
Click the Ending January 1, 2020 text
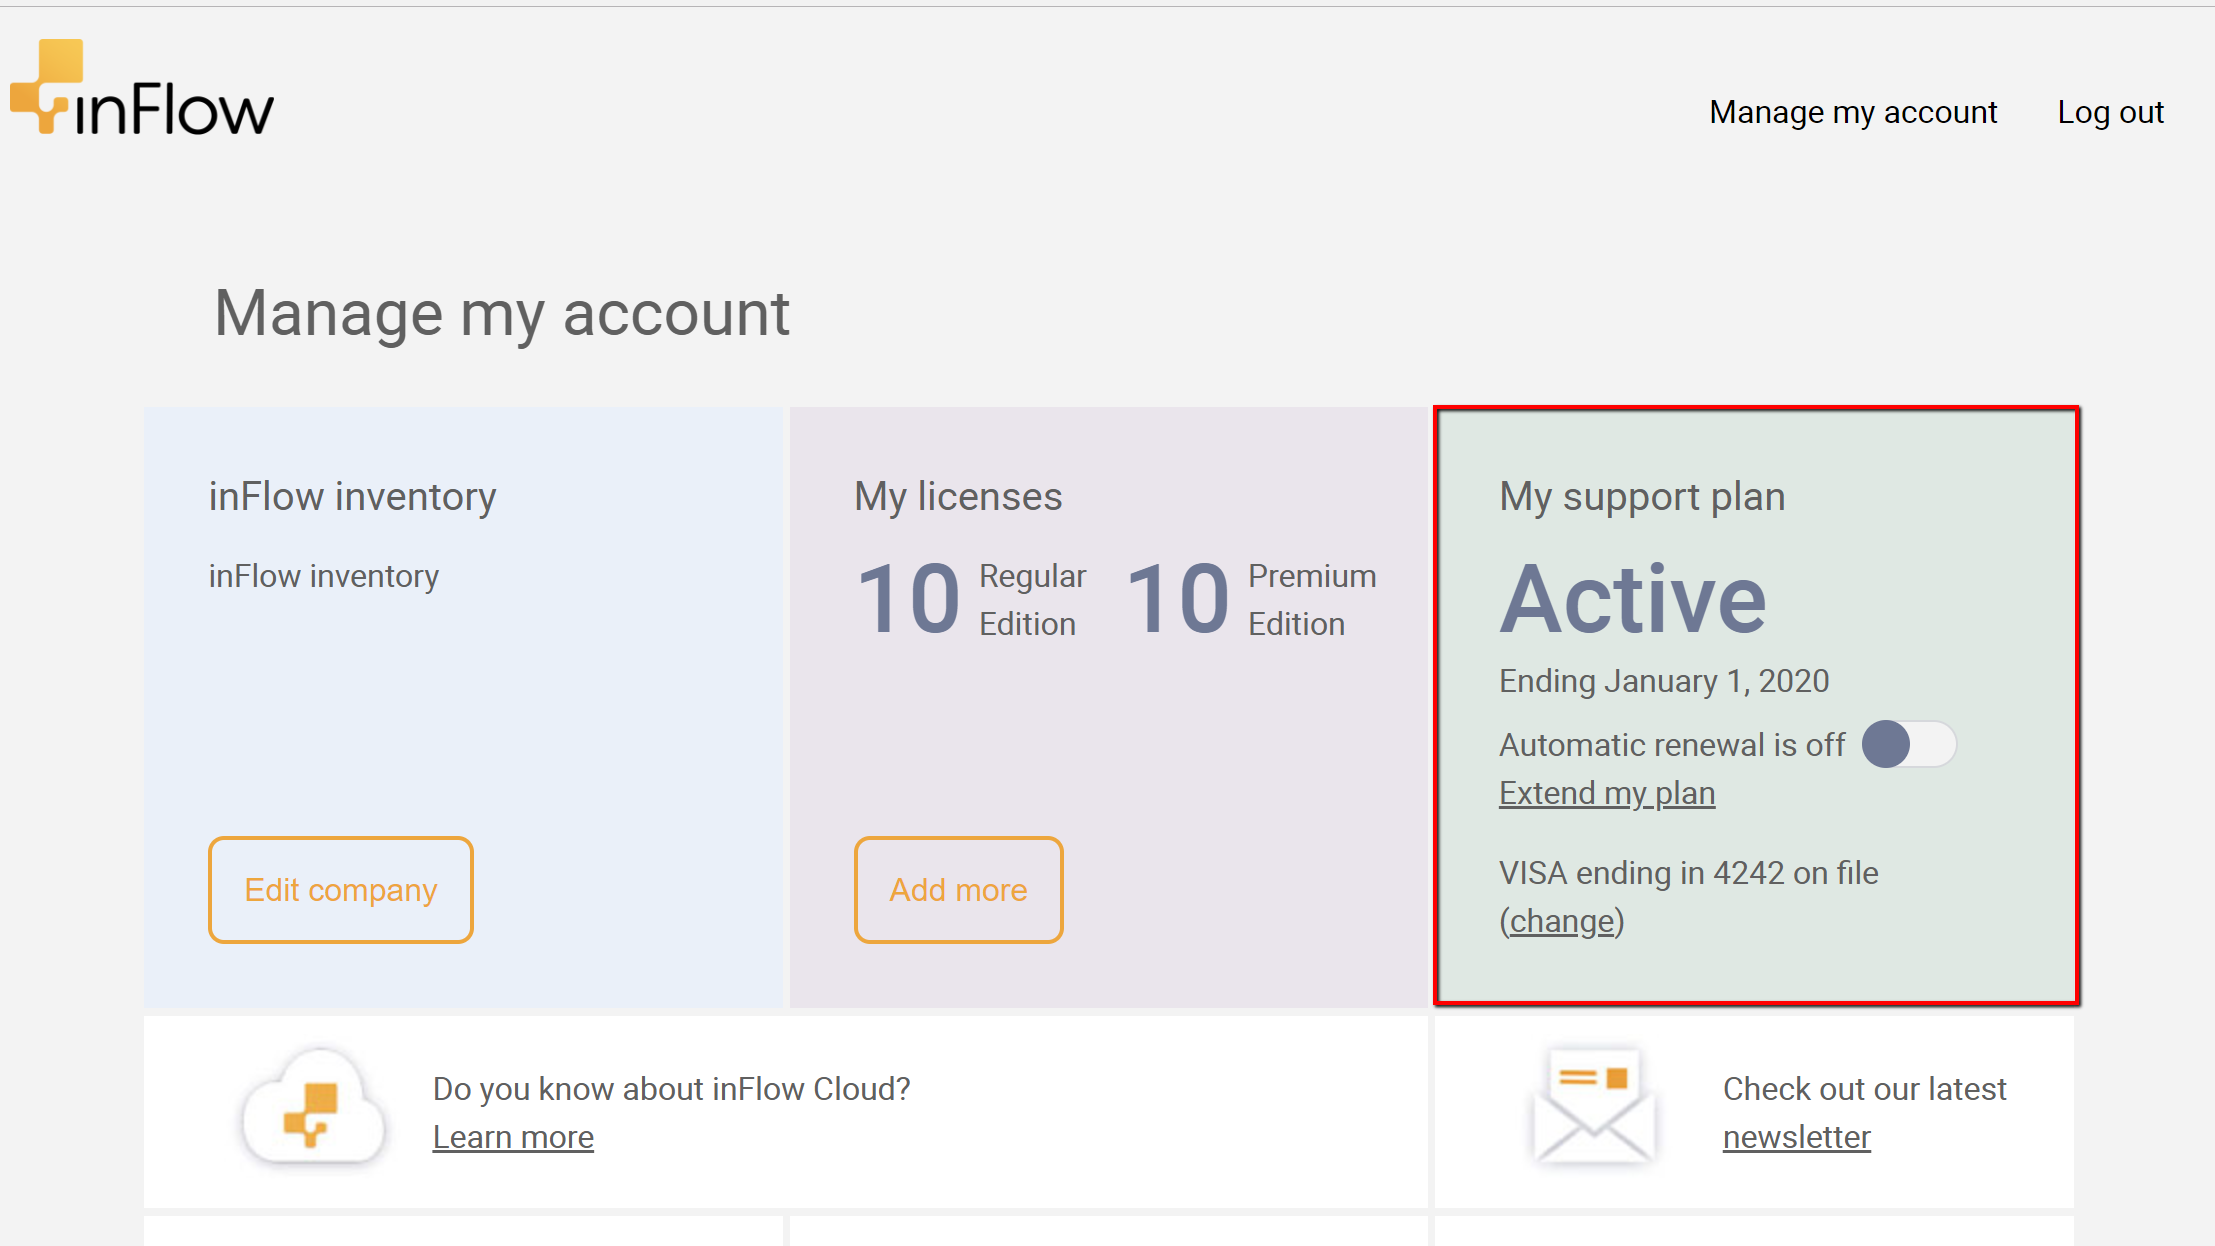pos(1664,681)
